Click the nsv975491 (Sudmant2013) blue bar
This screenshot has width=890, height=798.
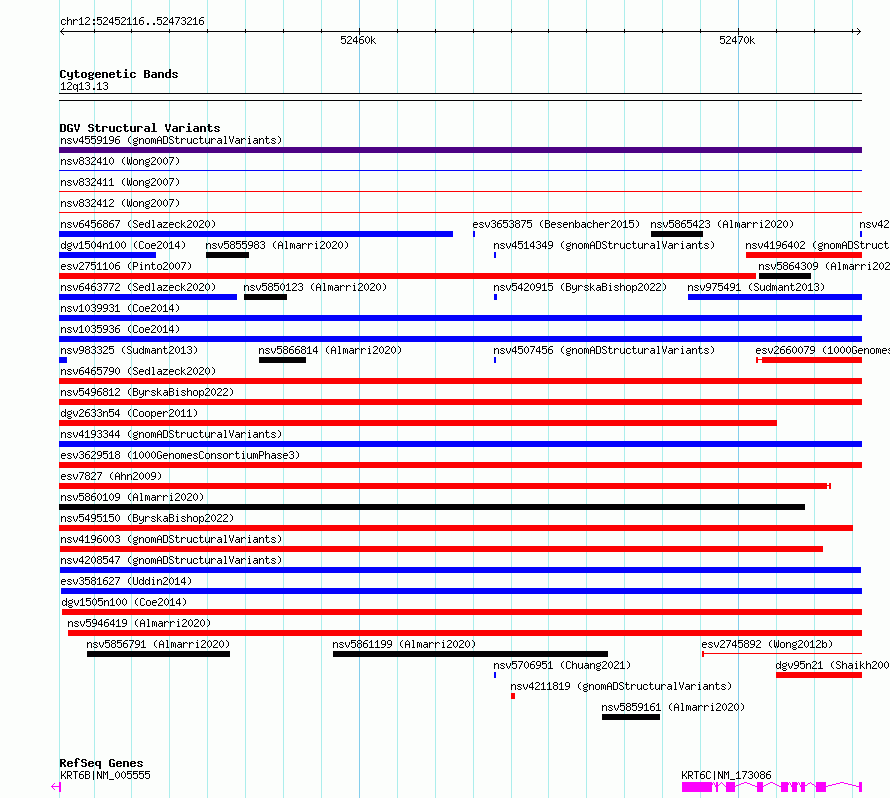coord(775,297)
